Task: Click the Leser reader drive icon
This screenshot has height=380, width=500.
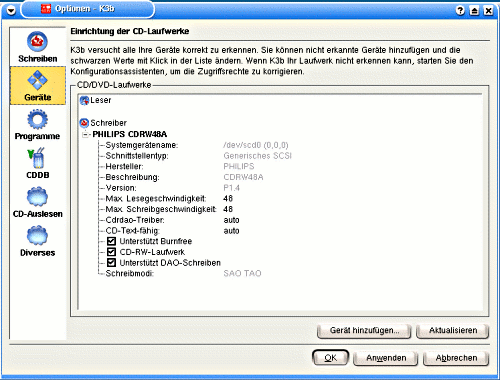Action: pyautogui.click(x=84, y=100)
